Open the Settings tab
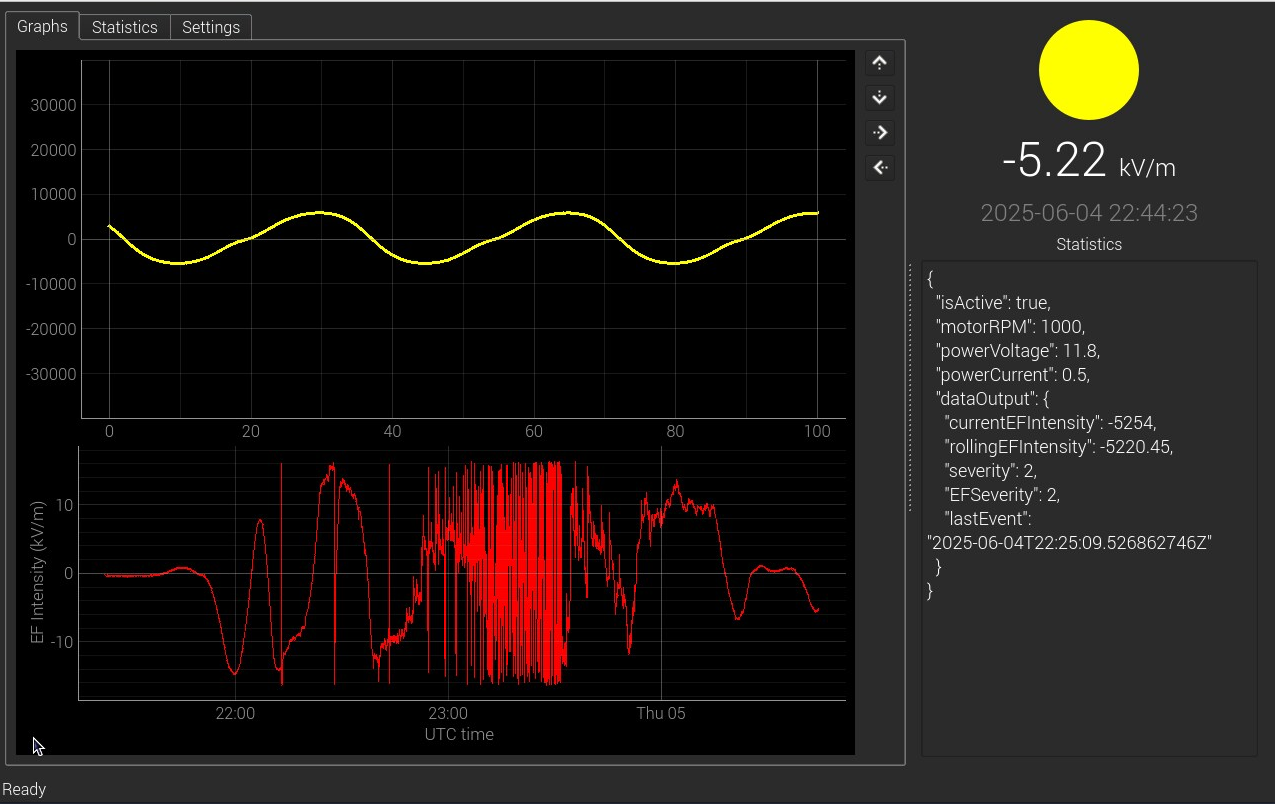The image size is (1275, 804). (210, 27)
